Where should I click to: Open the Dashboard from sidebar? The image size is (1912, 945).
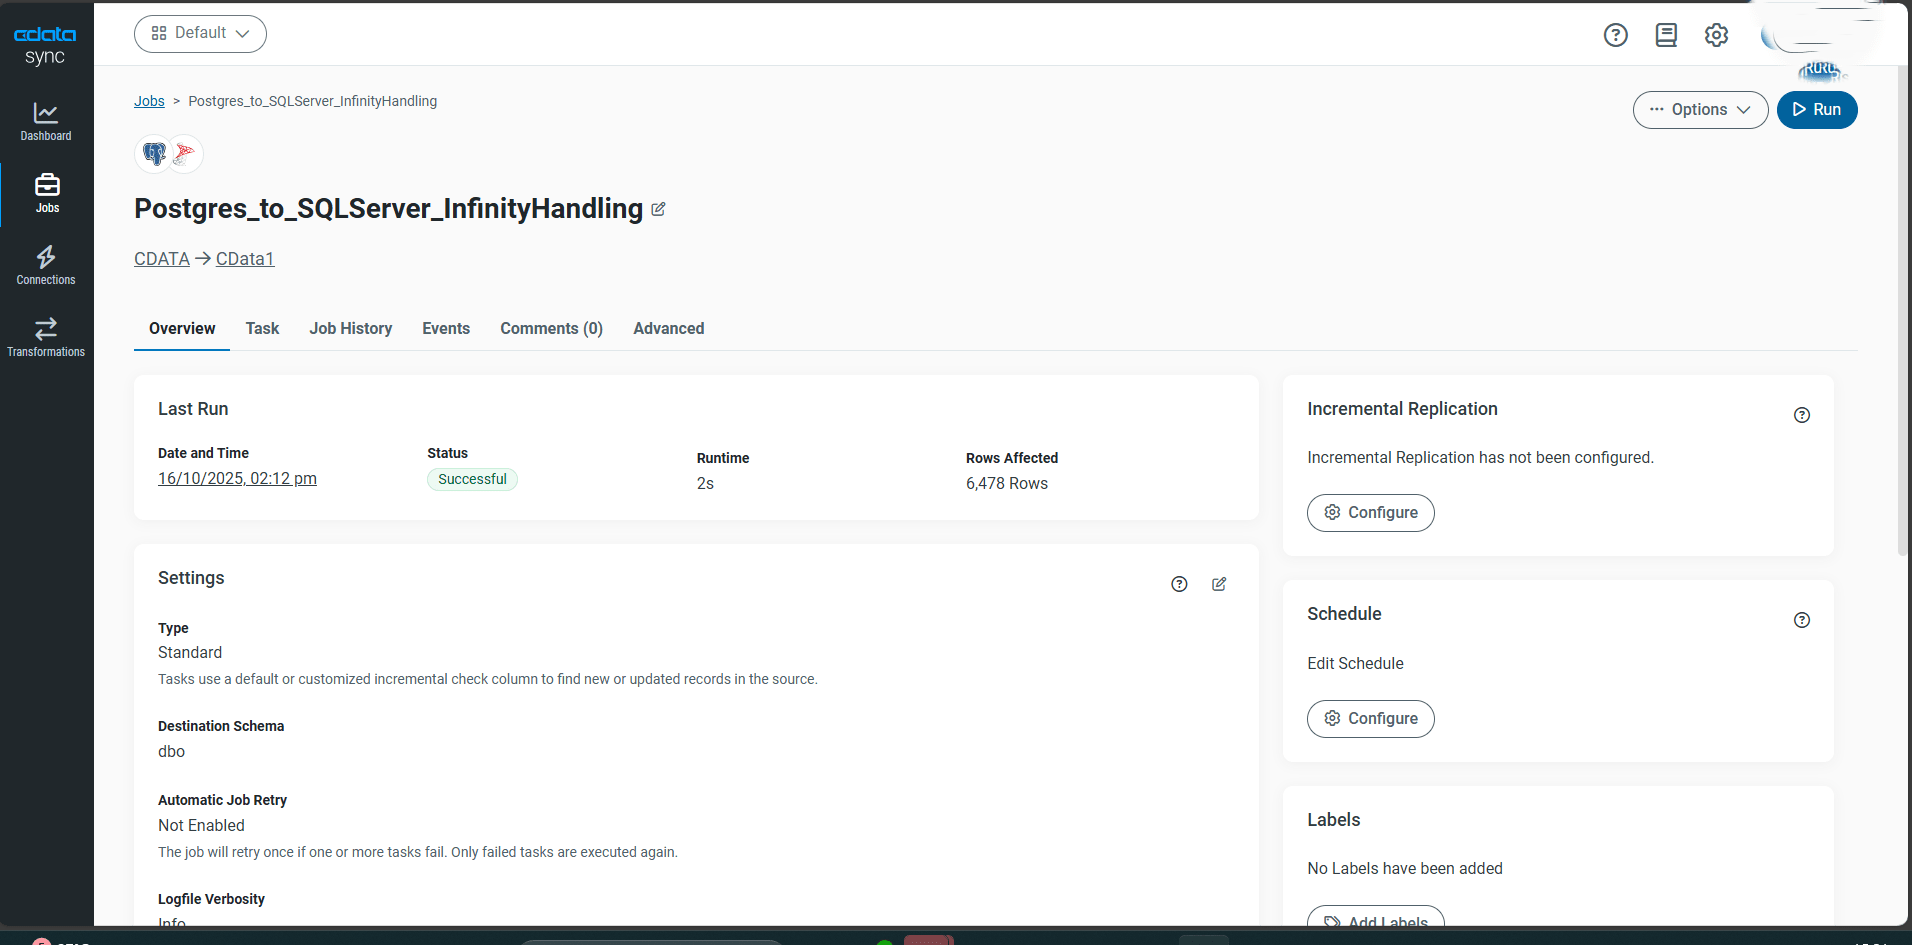click(46, 121)
